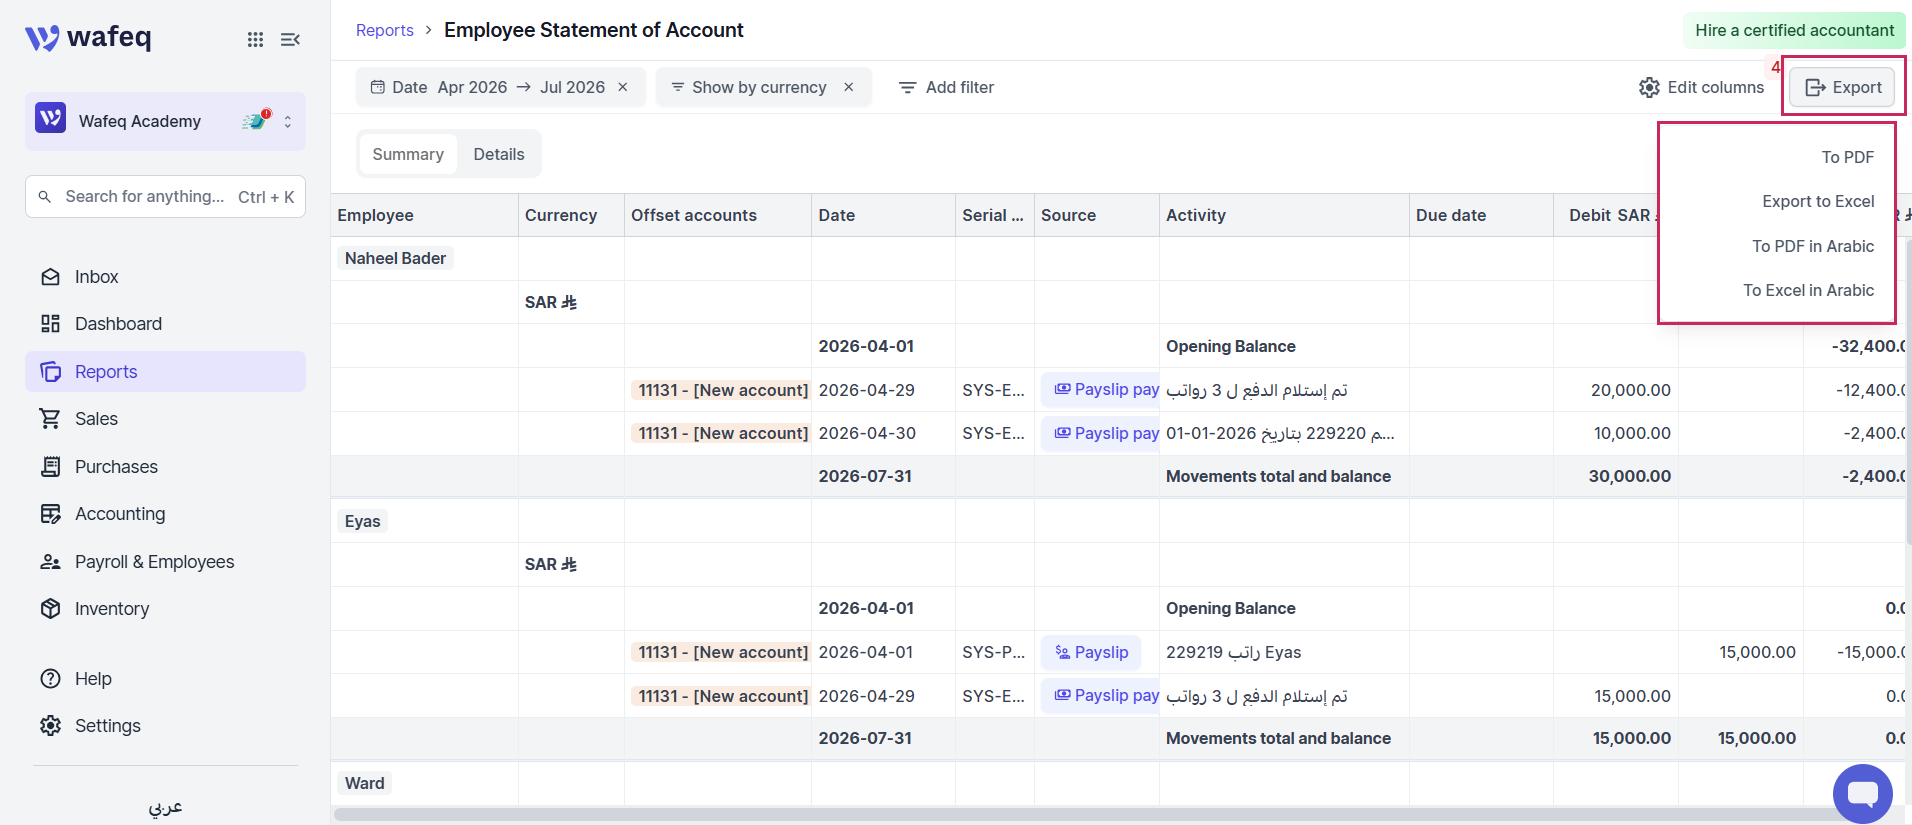This screenshot has width=1912, height=825.
Task: Click the Export arrow icon
Action: 1815,88
